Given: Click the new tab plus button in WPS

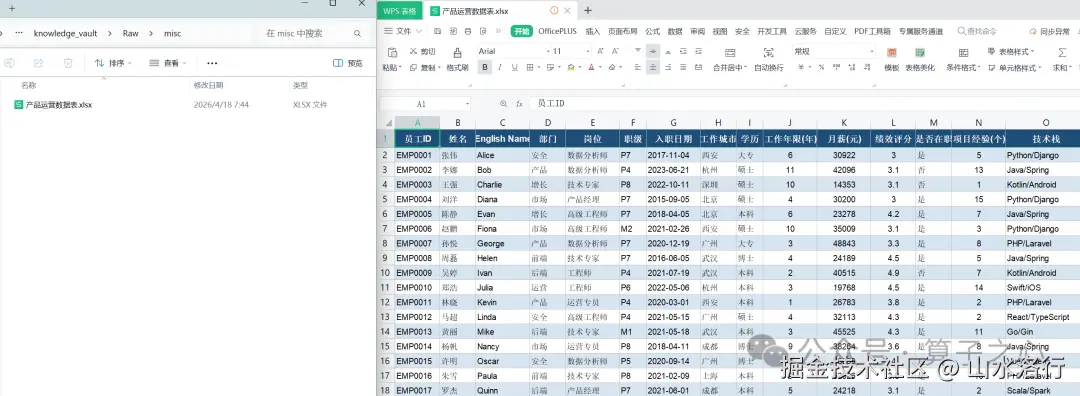Looking at the screenshot, I should [588, 10].
